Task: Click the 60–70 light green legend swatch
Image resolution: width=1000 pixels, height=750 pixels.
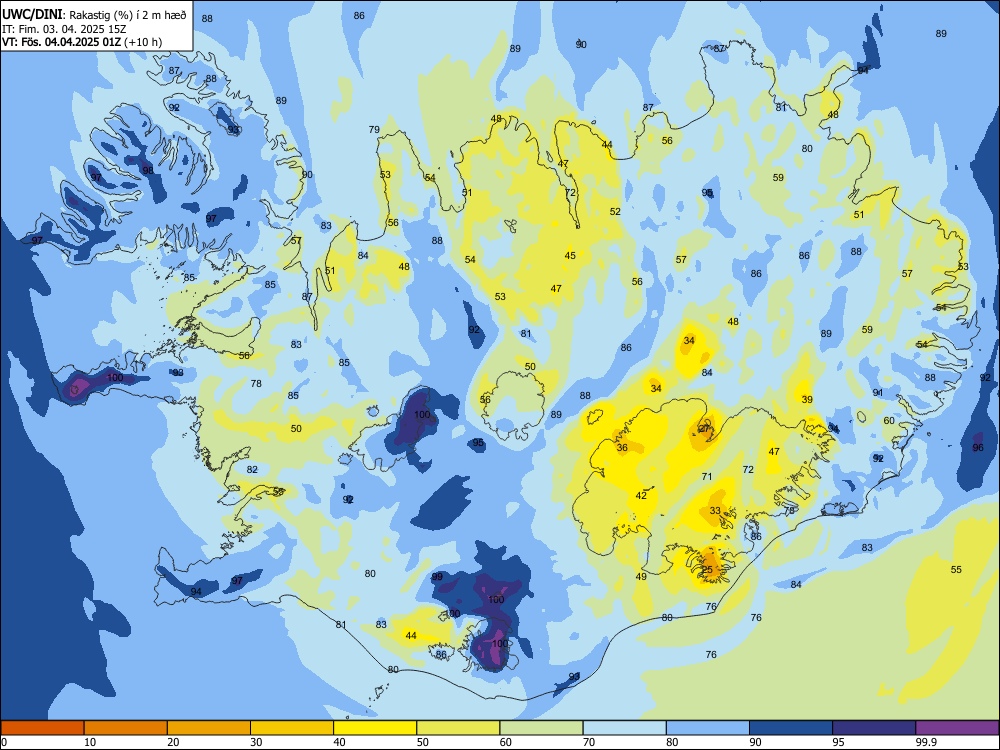Action: (x=541, y=728)
